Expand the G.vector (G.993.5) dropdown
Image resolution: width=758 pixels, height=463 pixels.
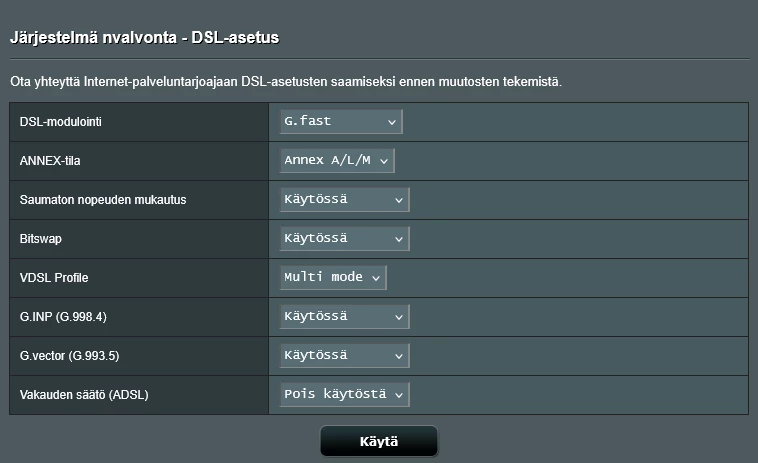[344, 355]
